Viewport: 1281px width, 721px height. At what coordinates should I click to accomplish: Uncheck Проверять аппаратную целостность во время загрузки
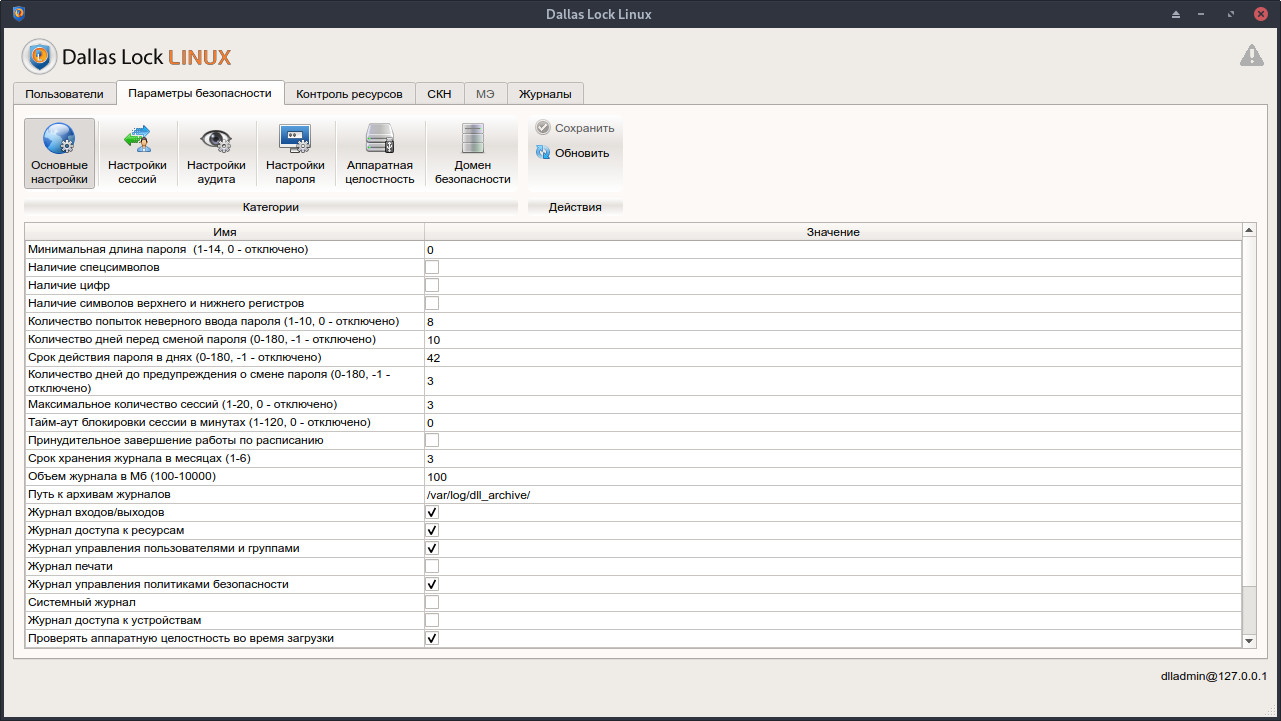pos(431,638)
